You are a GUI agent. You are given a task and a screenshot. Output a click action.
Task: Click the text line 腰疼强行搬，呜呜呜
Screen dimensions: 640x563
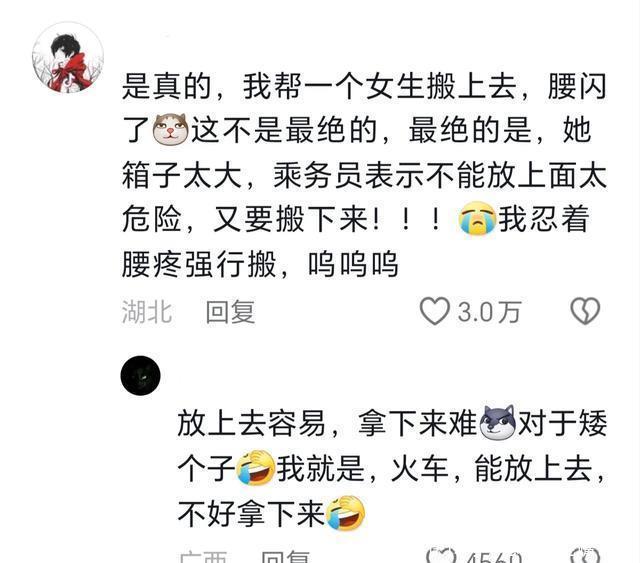pyautogui.click(x=260, y=264)
